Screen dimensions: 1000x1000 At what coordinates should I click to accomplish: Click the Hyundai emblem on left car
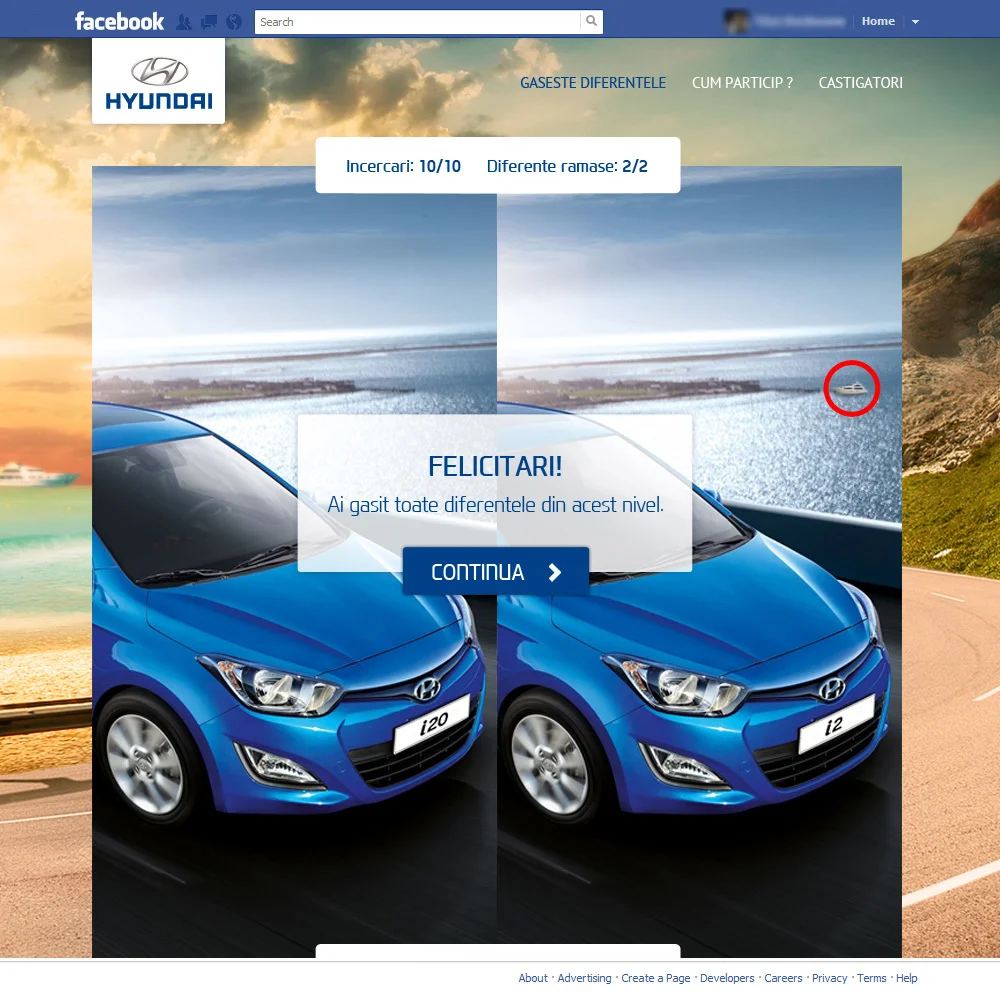click(427, 688)
